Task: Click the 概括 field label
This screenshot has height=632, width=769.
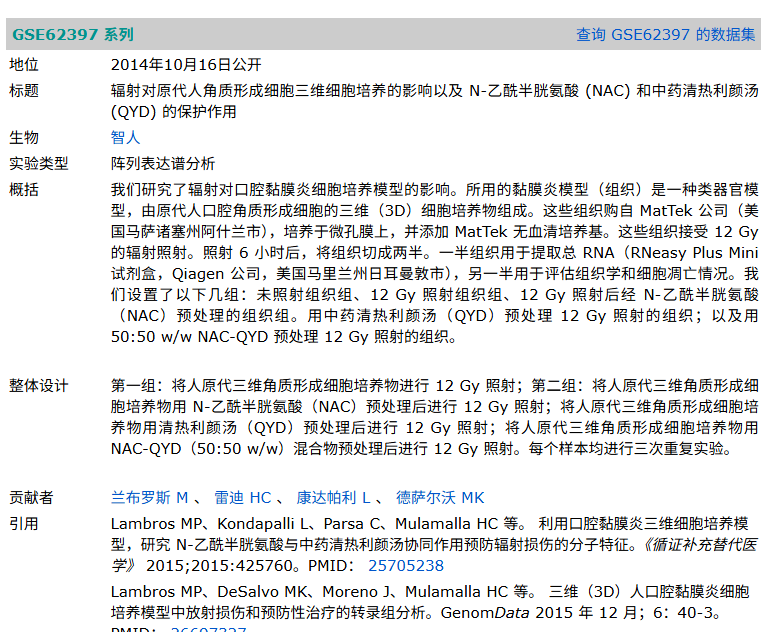Action: [x=24, y=190]
